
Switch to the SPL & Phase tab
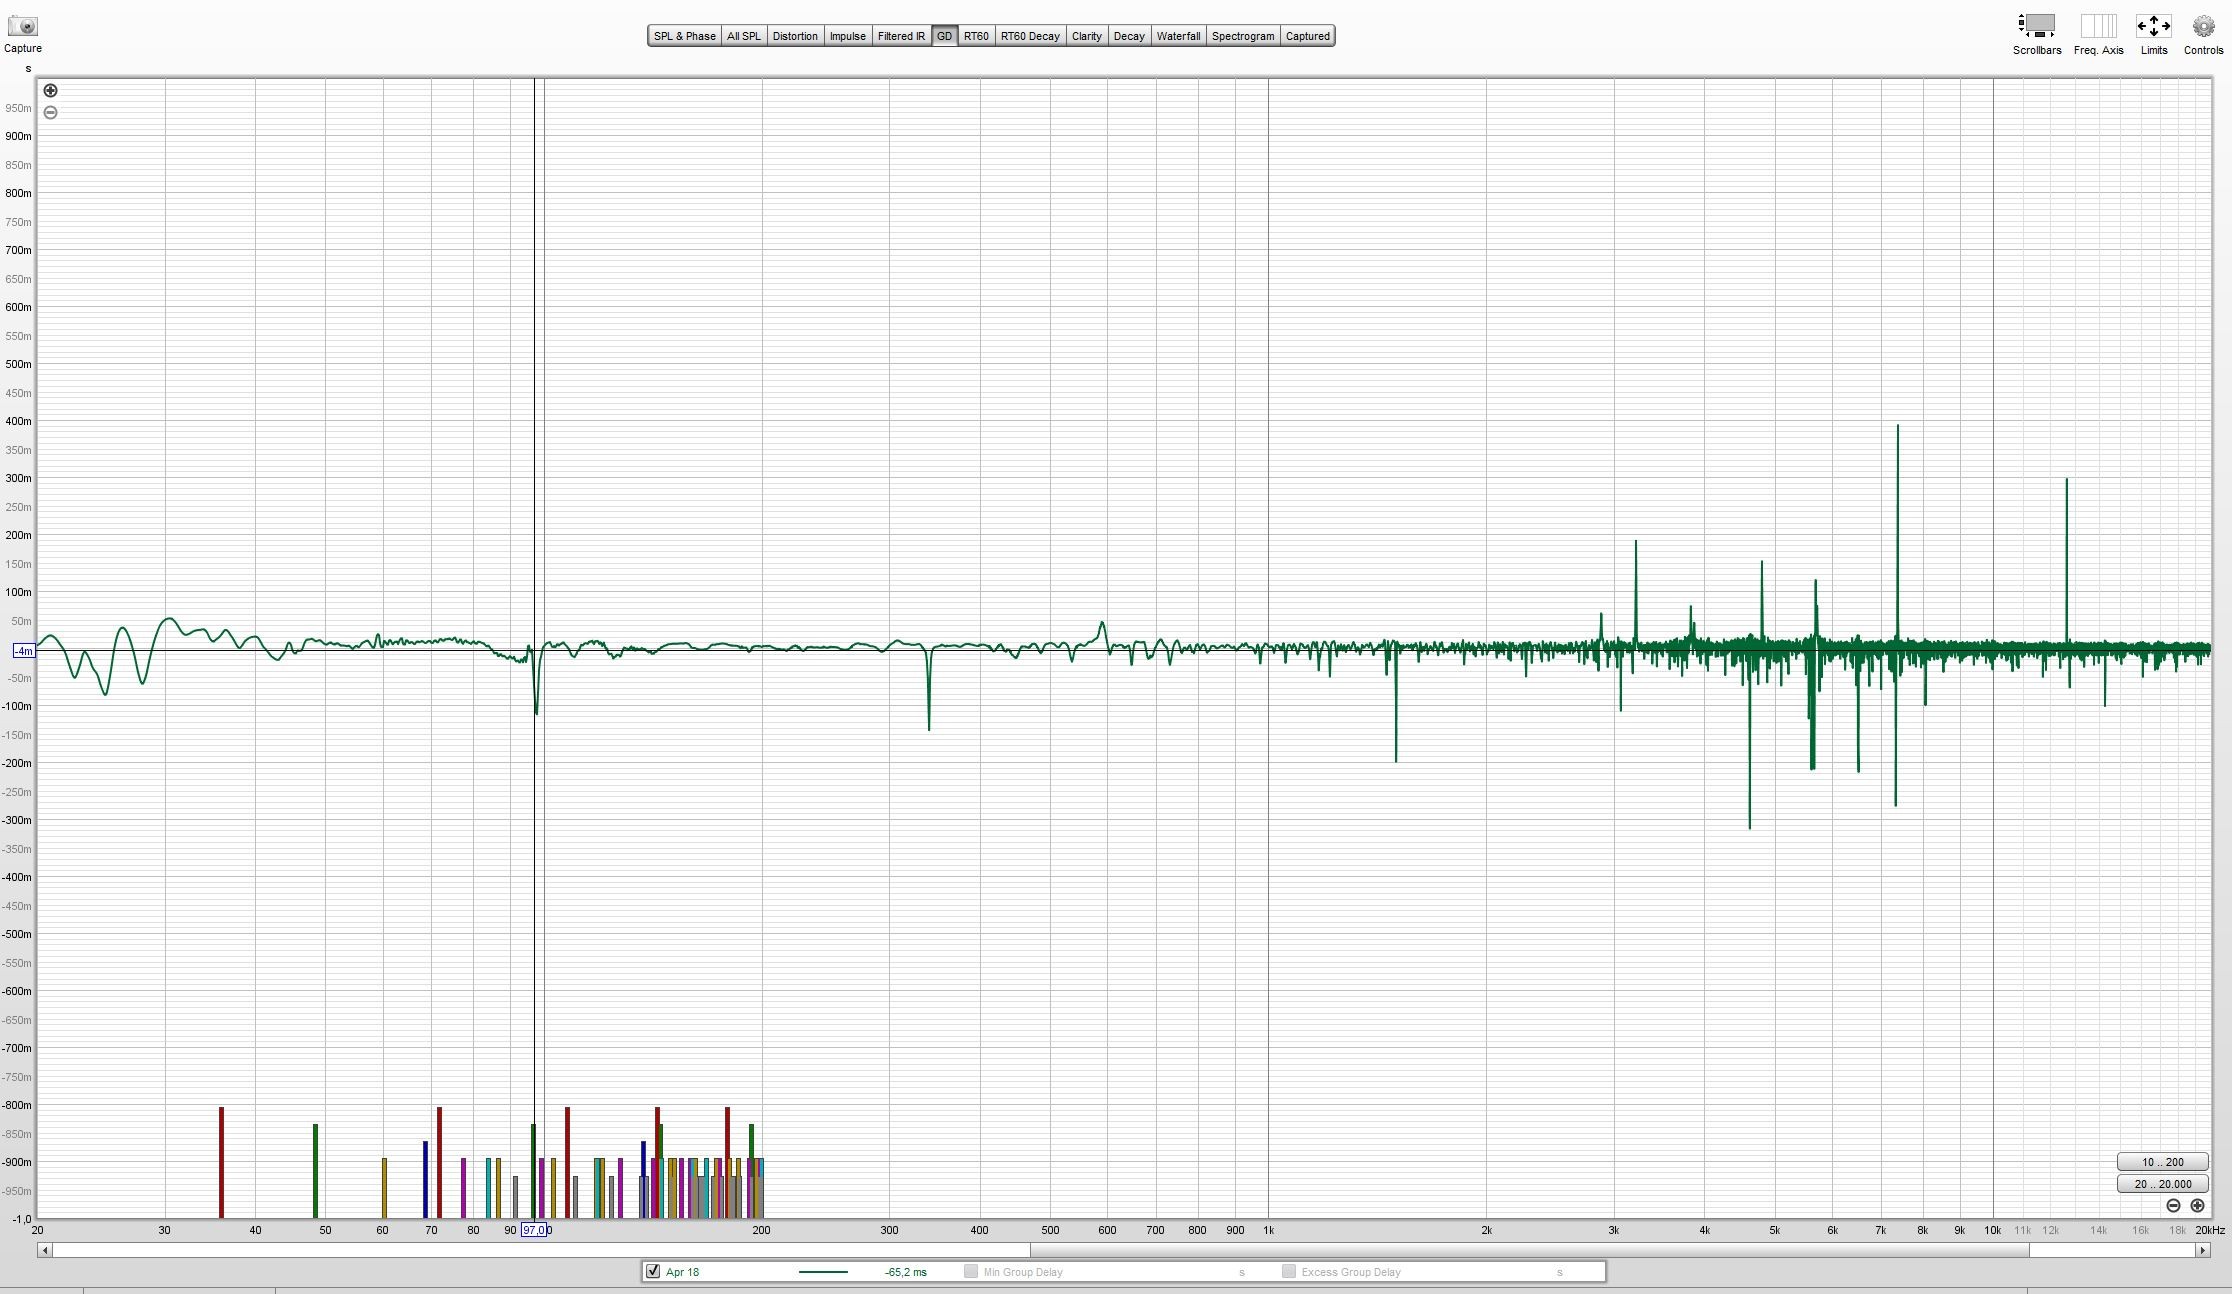pyautogui.click(x=684, y=36)
